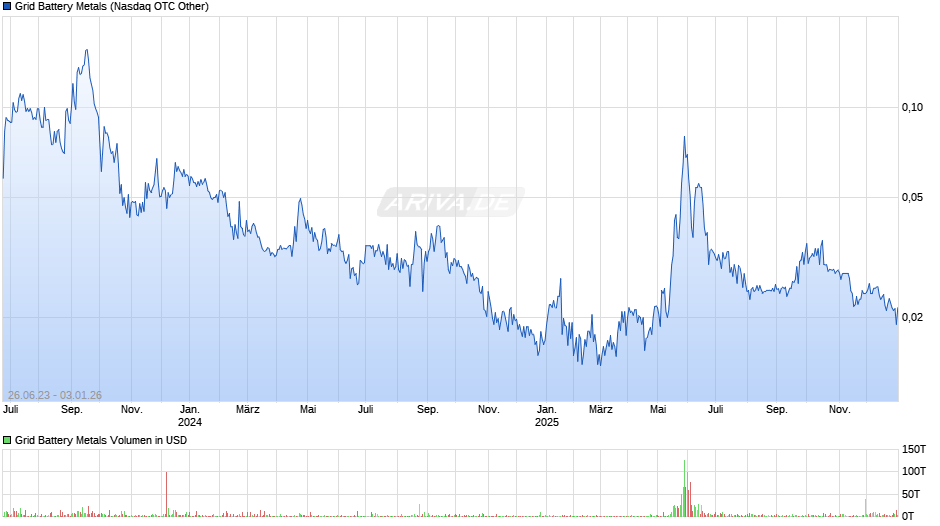Click the blue Grid Battery Metals legend square
The image size is (940, 526).
(x=7, y=7)
